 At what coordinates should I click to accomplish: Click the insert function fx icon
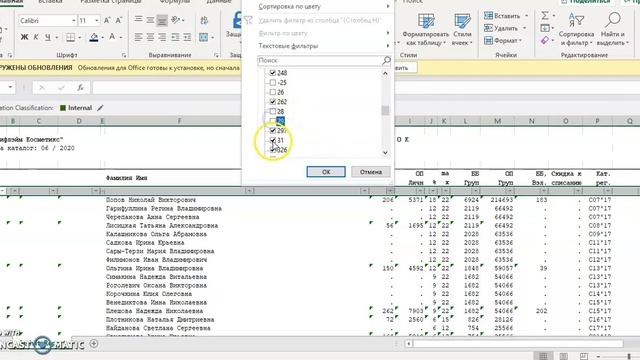tap(80, 87)
